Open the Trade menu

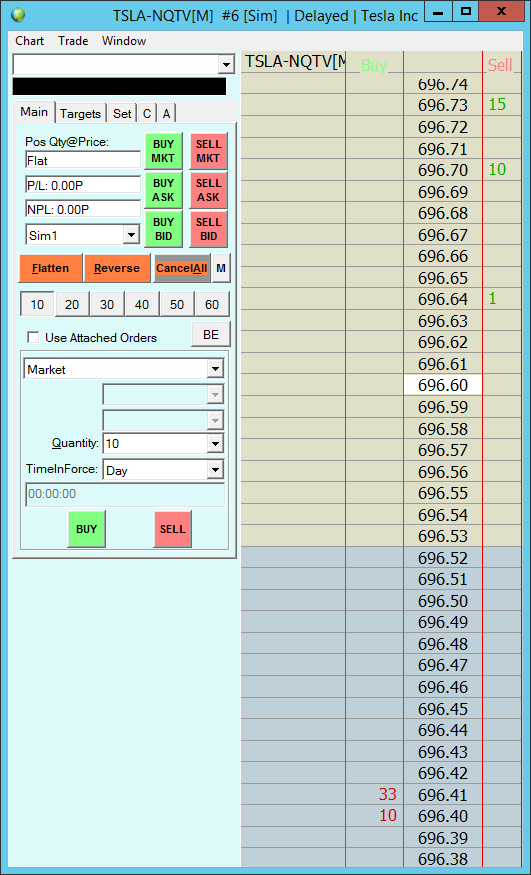click(73, 41)
